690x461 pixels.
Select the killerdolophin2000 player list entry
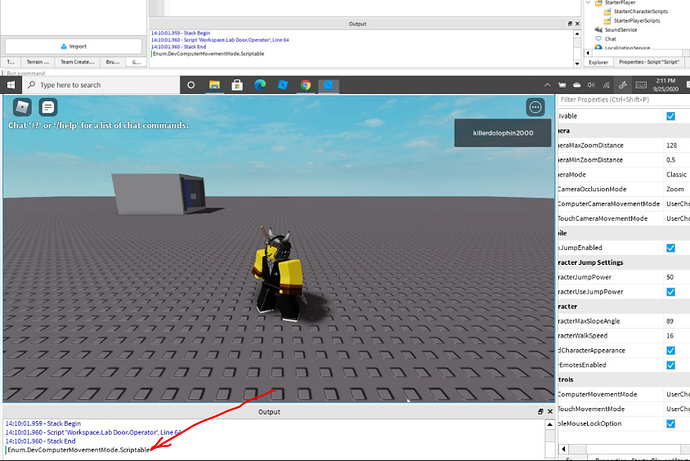tap(503, 133)
